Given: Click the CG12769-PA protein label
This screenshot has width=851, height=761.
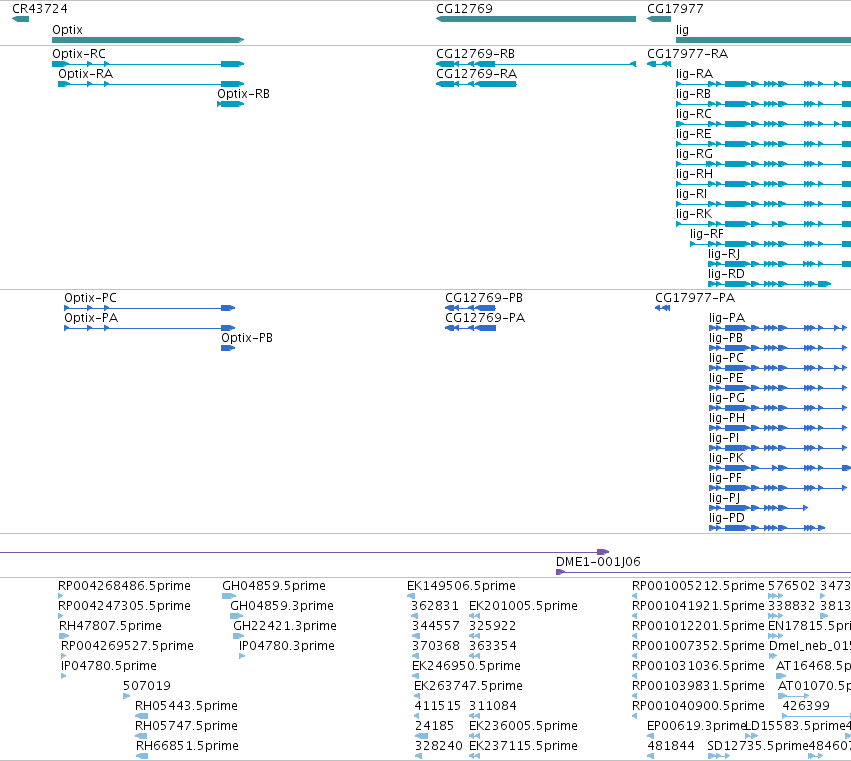Looking at the screenshot, I should coord(485,318).
